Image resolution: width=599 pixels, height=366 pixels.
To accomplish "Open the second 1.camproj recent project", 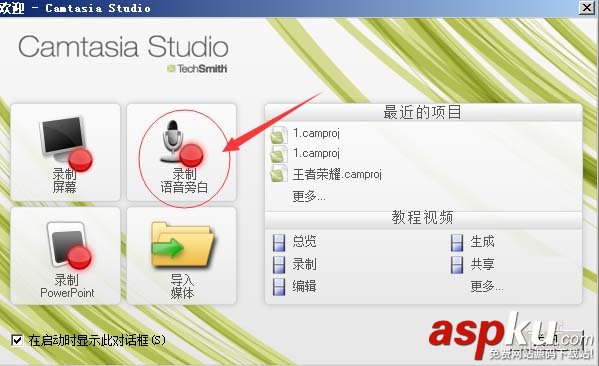I will 316,153.
